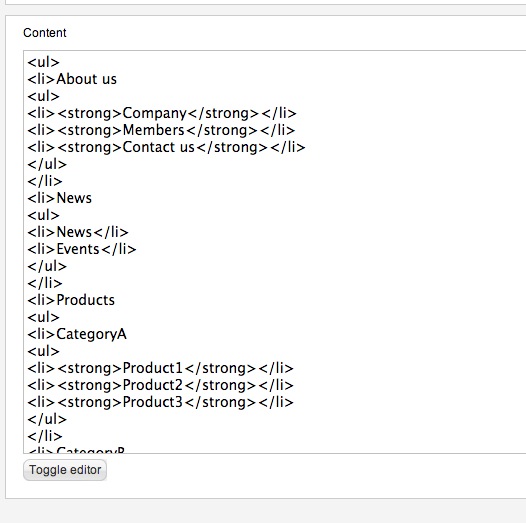The height and width of the screenshot is (523, 526).
Task: Place cursor on the About us line
Action: click(x=72, y=79)
